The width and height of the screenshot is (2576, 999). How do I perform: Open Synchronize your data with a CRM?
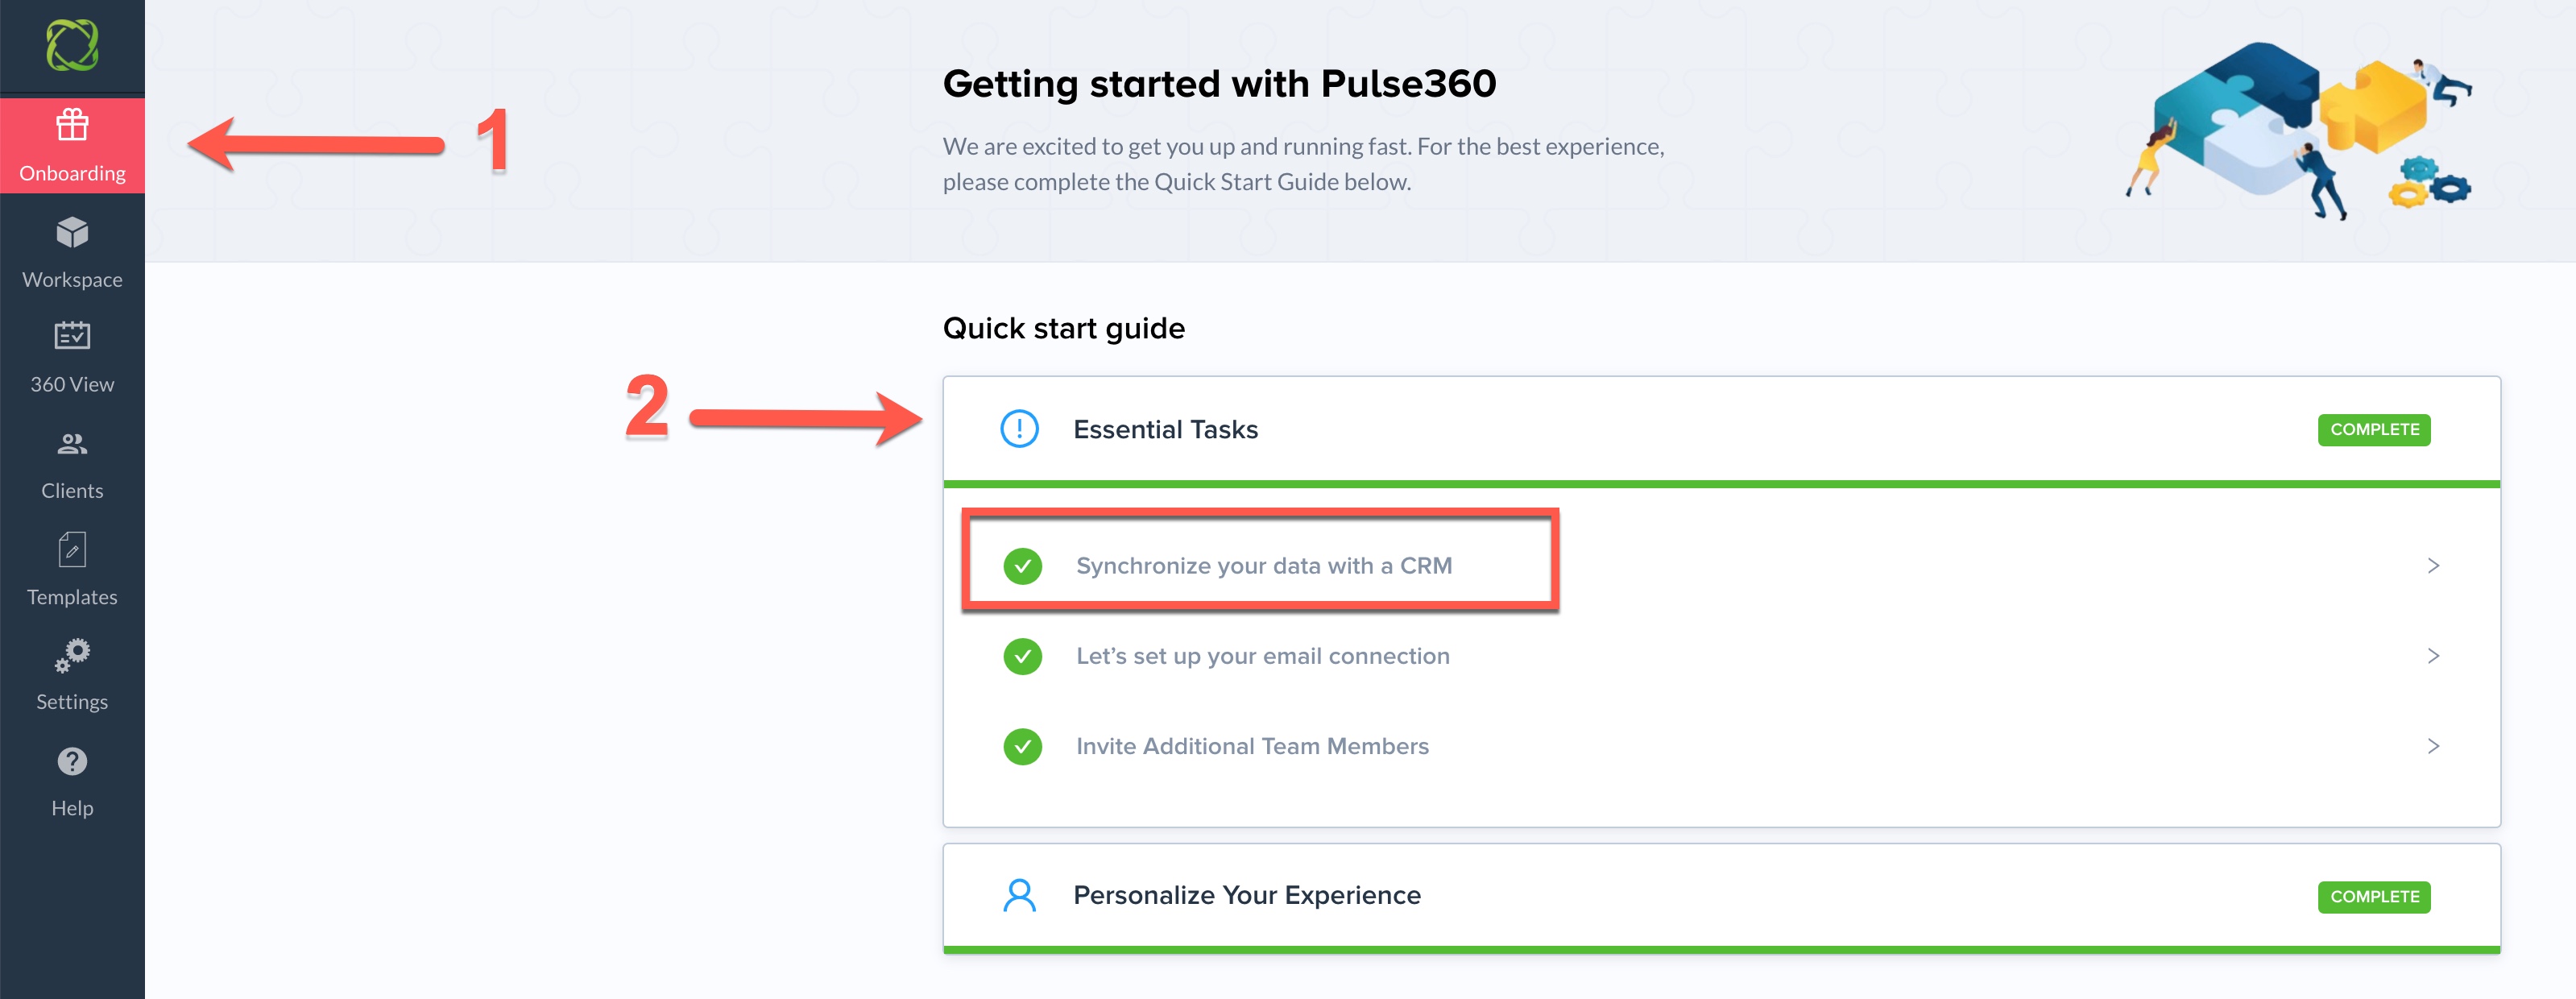(1263, 565)
